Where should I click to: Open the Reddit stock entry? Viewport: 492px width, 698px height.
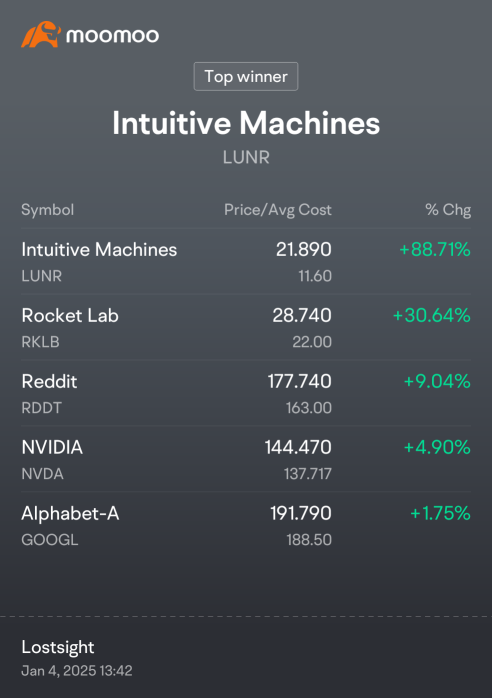[246, 394]
